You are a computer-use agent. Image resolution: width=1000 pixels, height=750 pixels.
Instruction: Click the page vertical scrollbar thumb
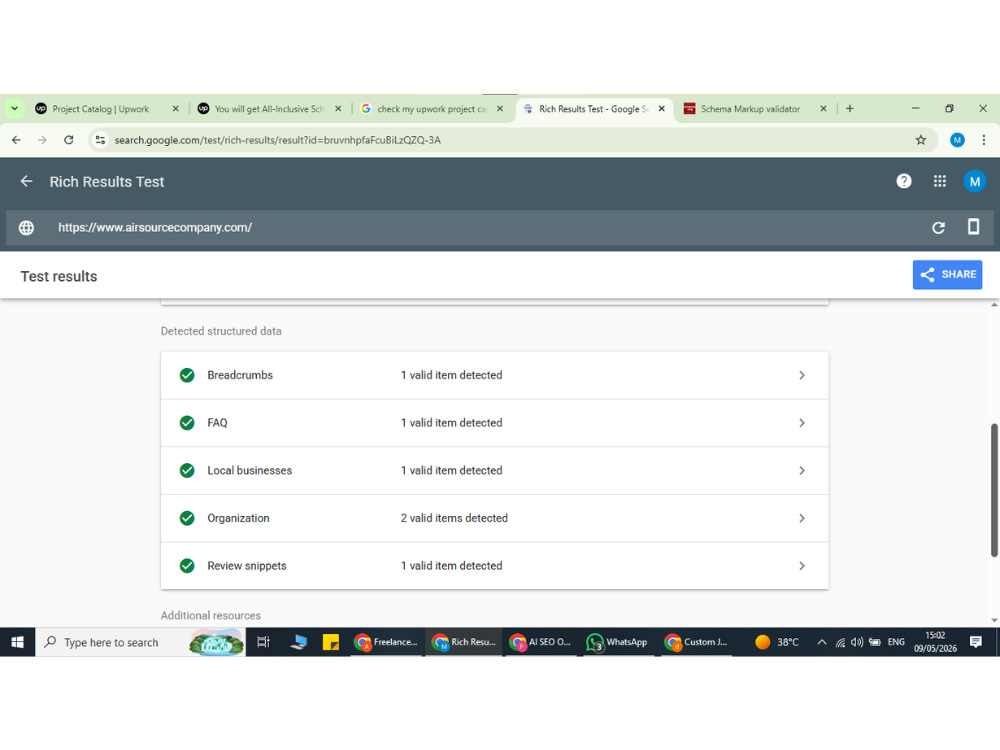tap(994, 490)
